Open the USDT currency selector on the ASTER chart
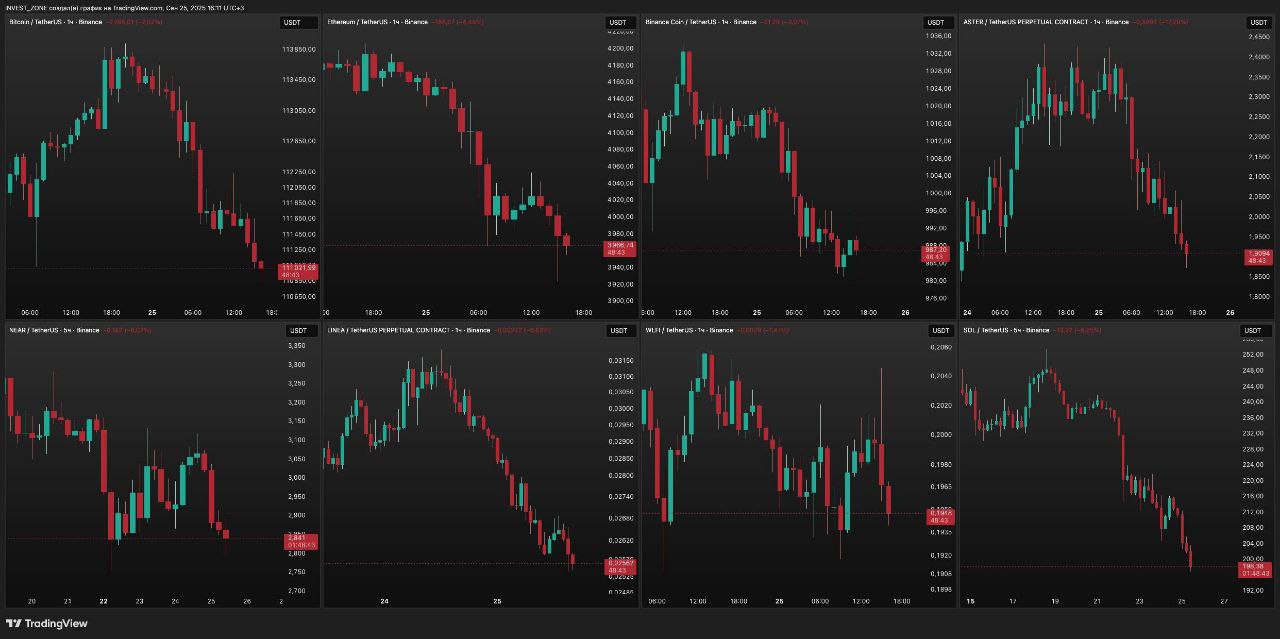Screen dimensions: 1280x639 pyautogui.click(x=1257, y=22)
